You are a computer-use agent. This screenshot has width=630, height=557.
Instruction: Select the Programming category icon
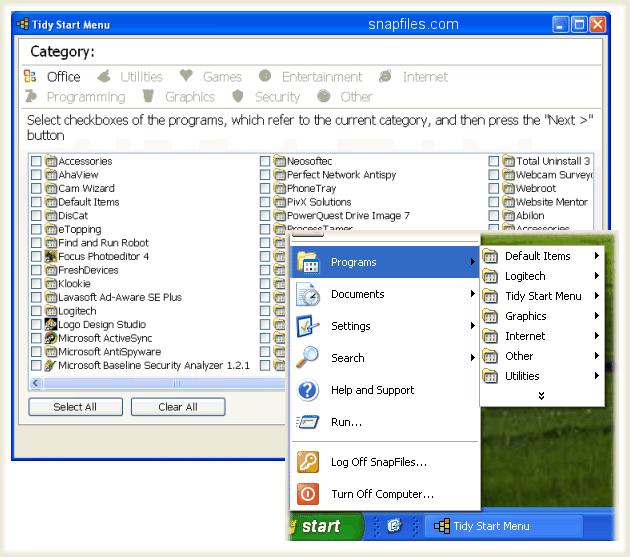click(x=30, y=97)
